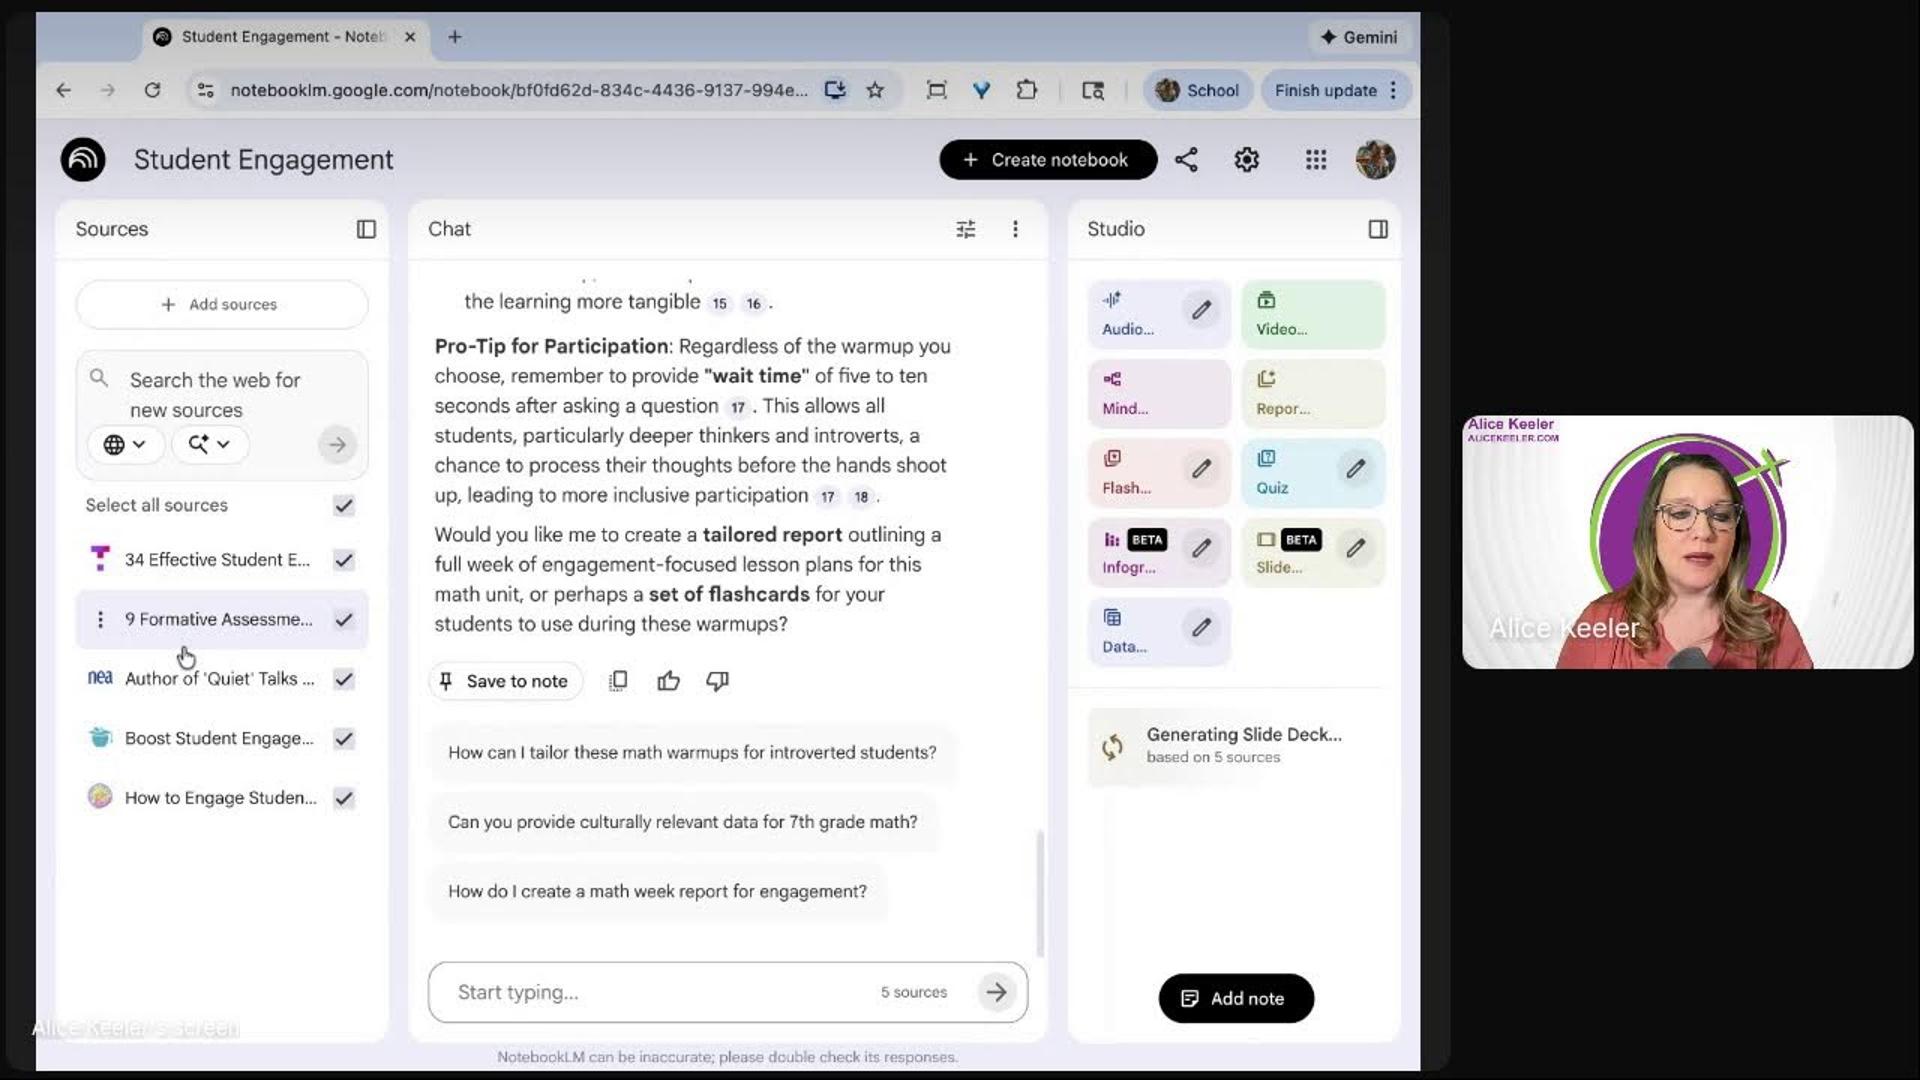Click the Add note button
This screenshot has height=1080, width=1920.
click(x=1235, y=998)
